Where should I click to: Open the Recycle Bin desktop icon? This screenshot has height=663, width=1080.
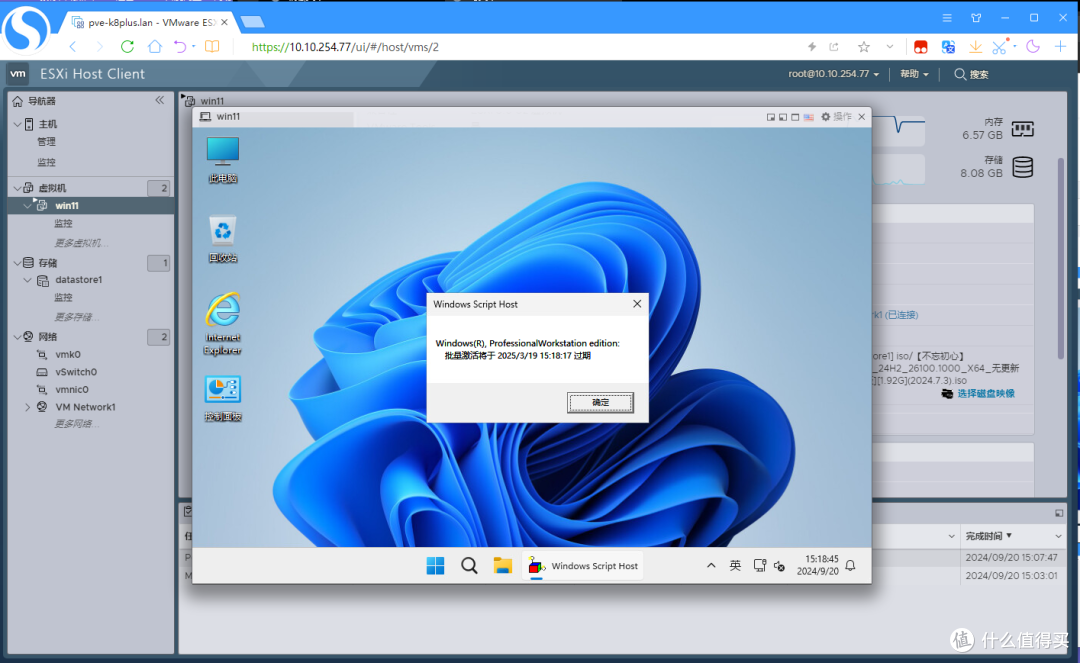222,240
